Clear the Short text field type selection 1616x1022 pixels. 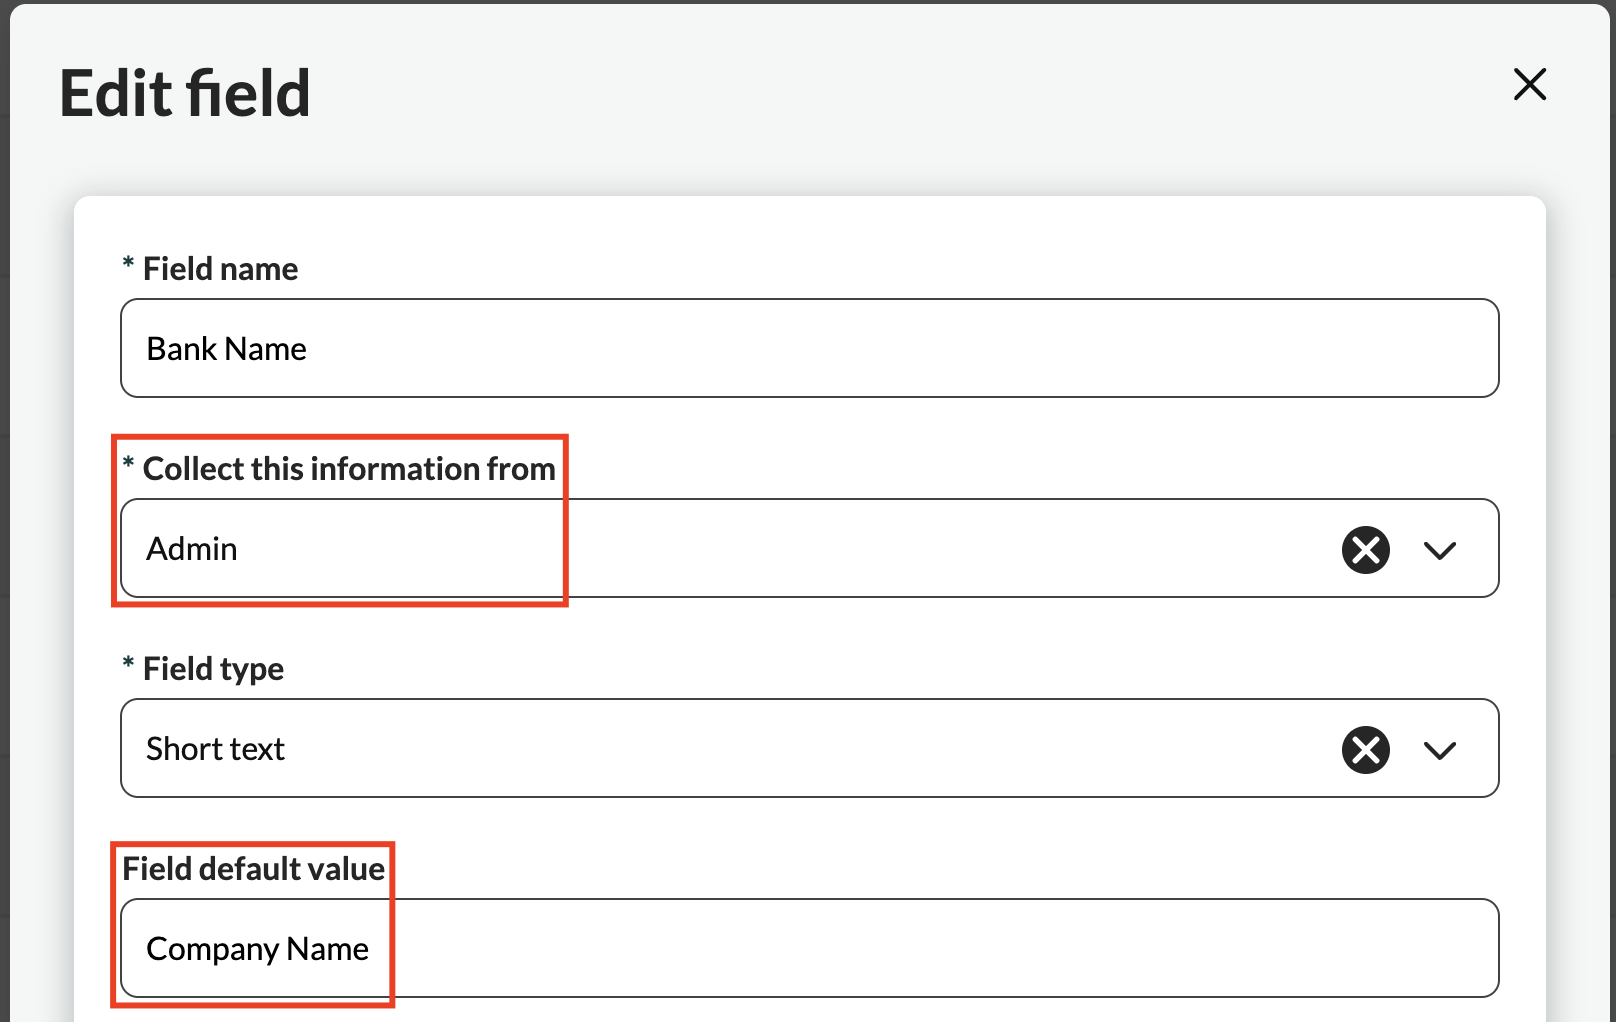[x=1365, y=749]
